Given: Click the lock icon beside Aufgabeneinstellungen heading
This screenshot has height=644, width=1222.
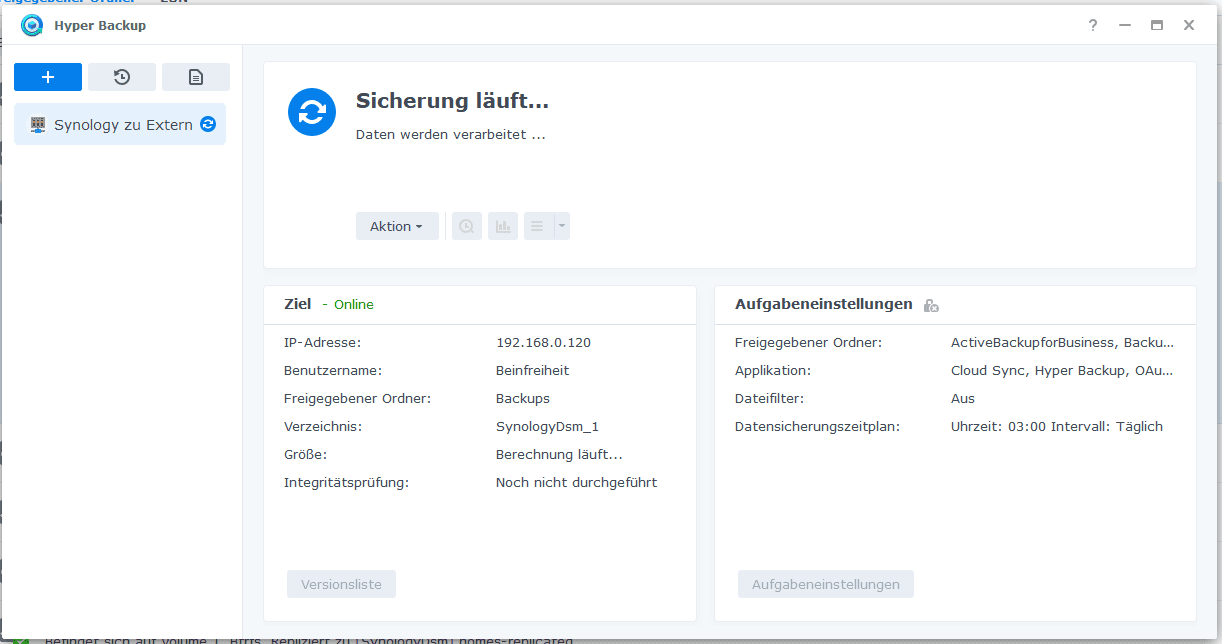Looking at the screenshot, I should (x=931, y=305).
